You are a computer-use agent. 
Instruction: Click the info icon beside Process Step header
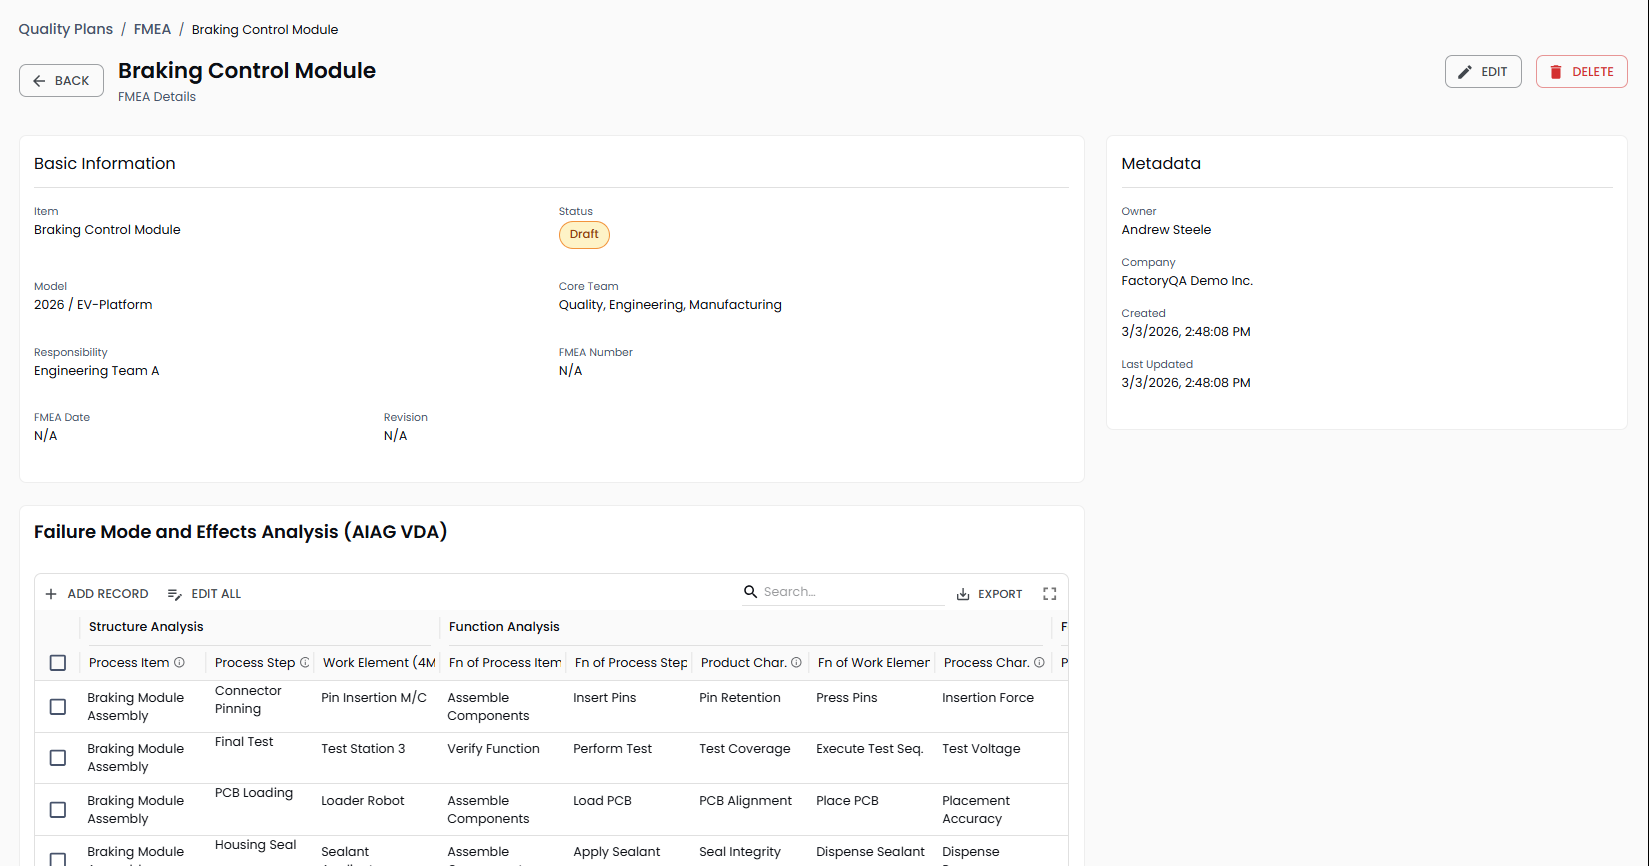pos(305,662)
